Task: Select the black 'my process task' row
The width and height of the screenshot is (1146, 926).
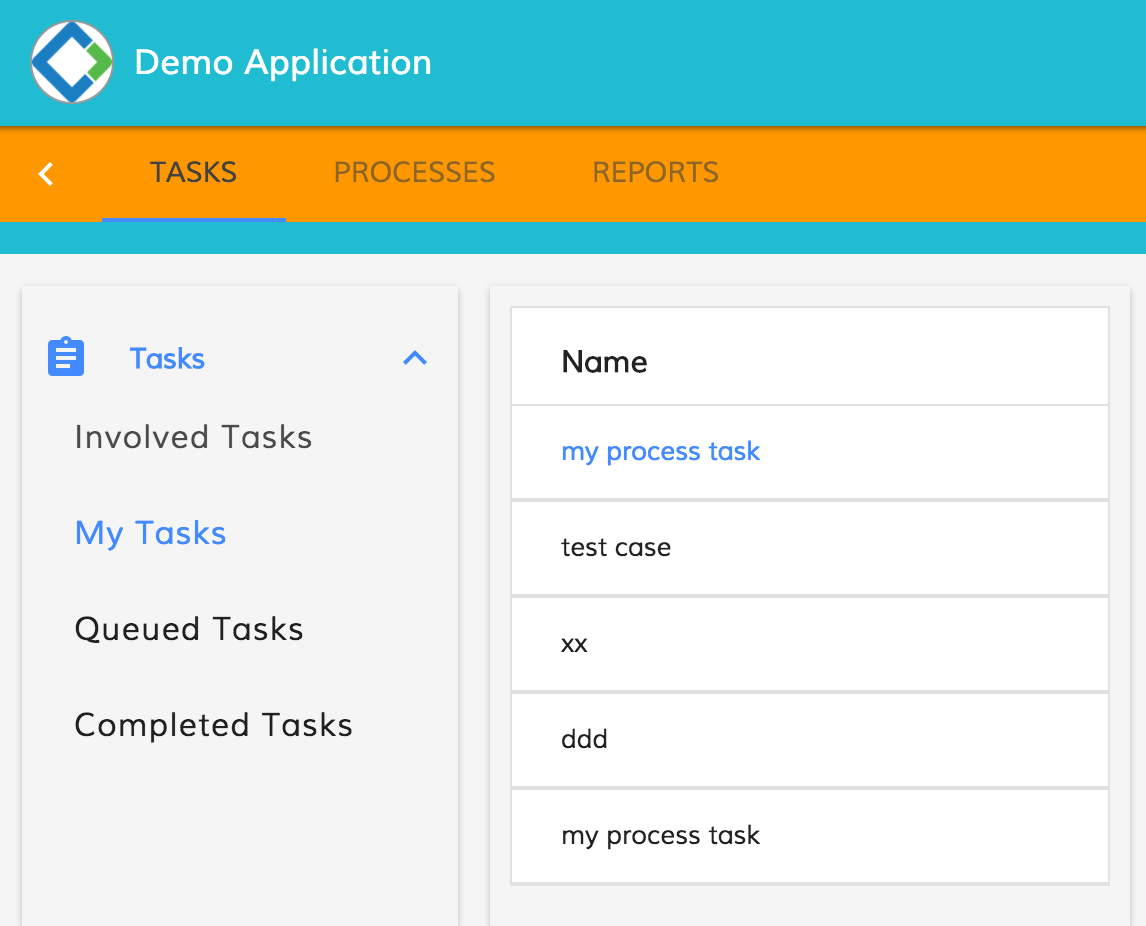Action: (x=810, y=836)
